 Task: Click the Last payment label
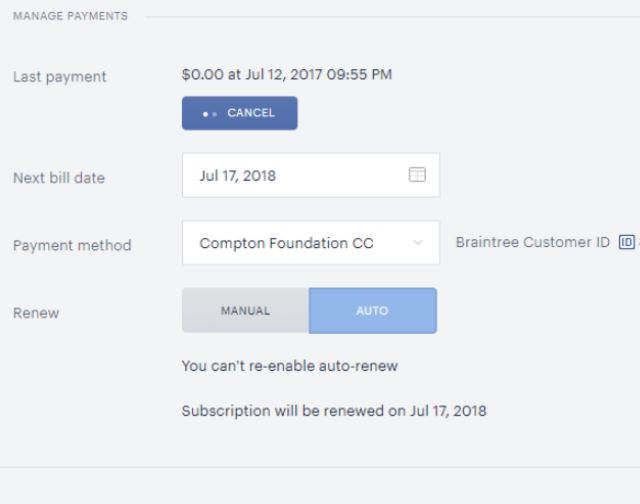(60, 77)
